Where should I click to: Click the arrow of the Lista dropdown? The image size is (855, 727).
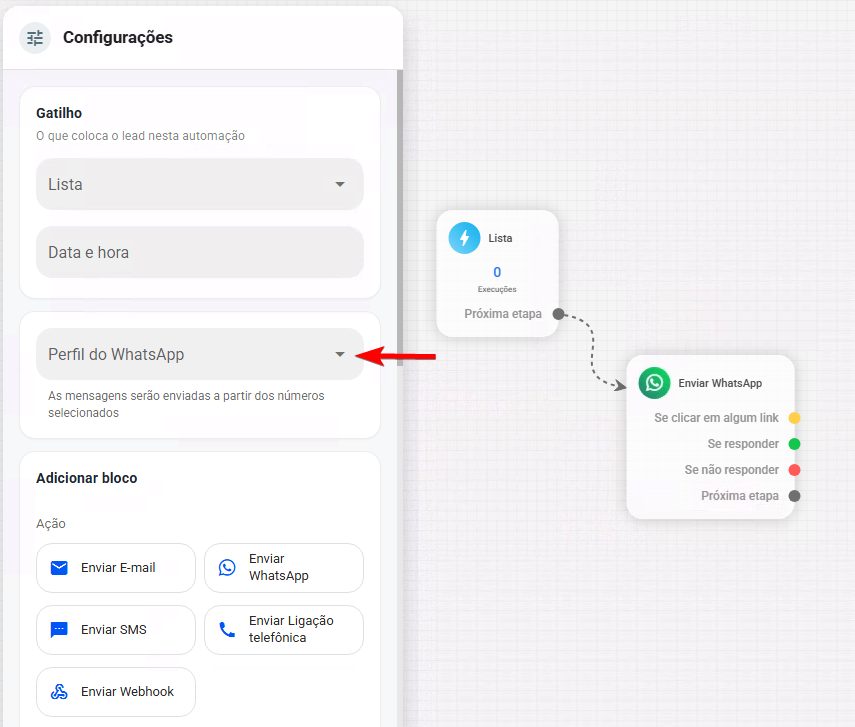point(340,184)
